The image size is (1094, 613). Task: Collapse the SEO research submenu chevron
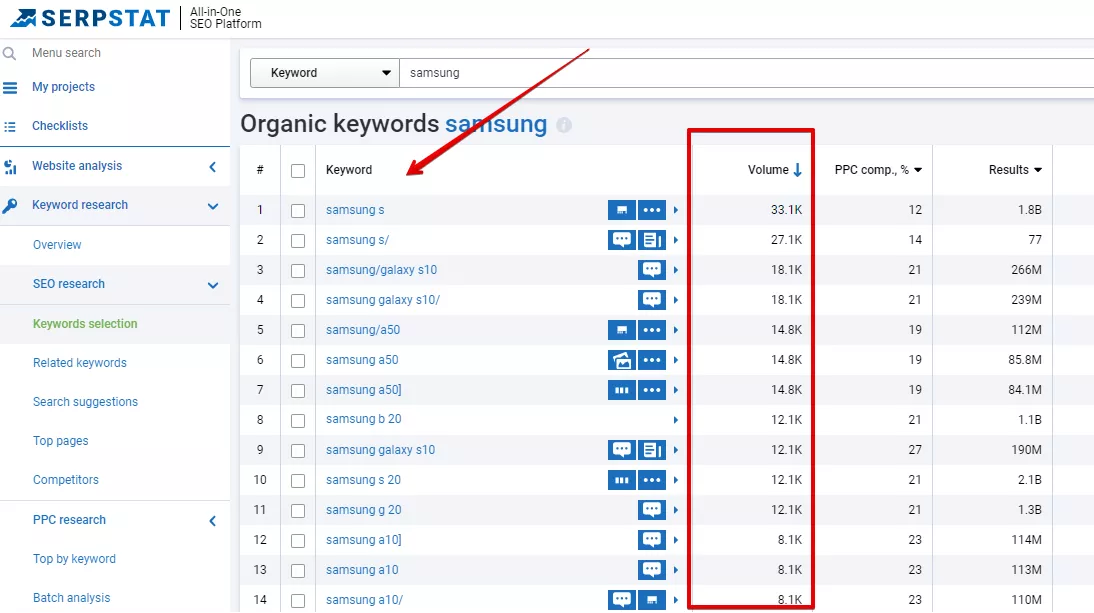pyautogui.click(x=213, y=285)
